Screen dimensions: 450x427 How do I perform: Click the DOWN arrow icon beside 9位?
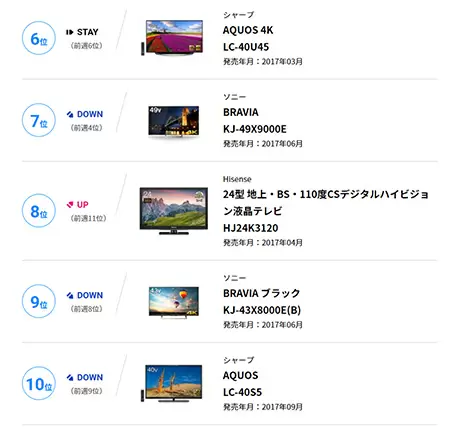[x=70, y=295]
